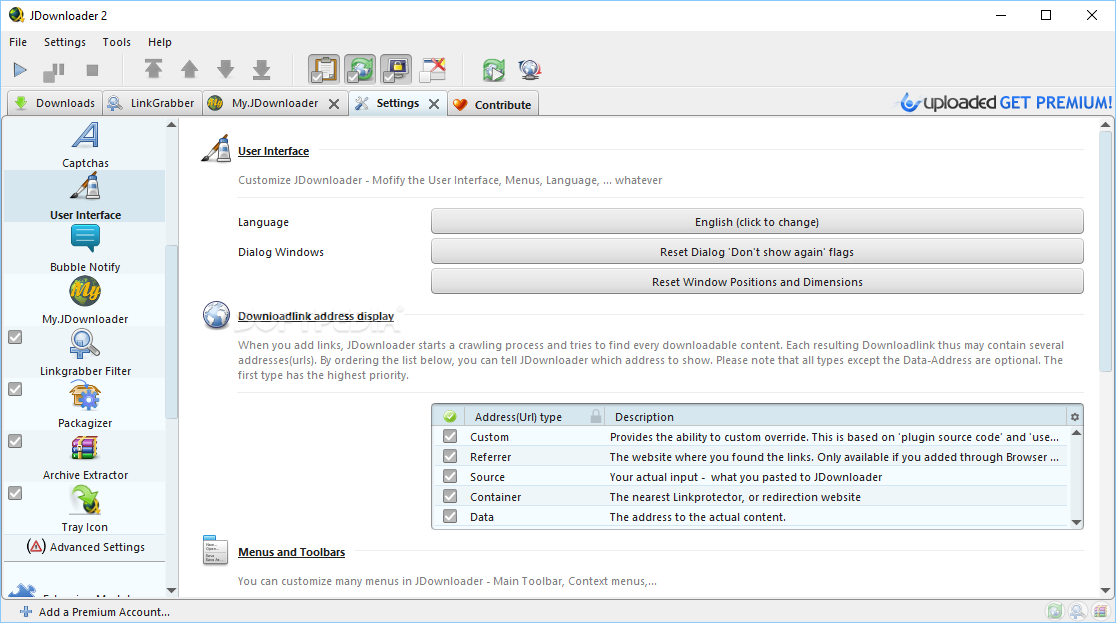Uncheck the Referrer address type

pos(450,456)
